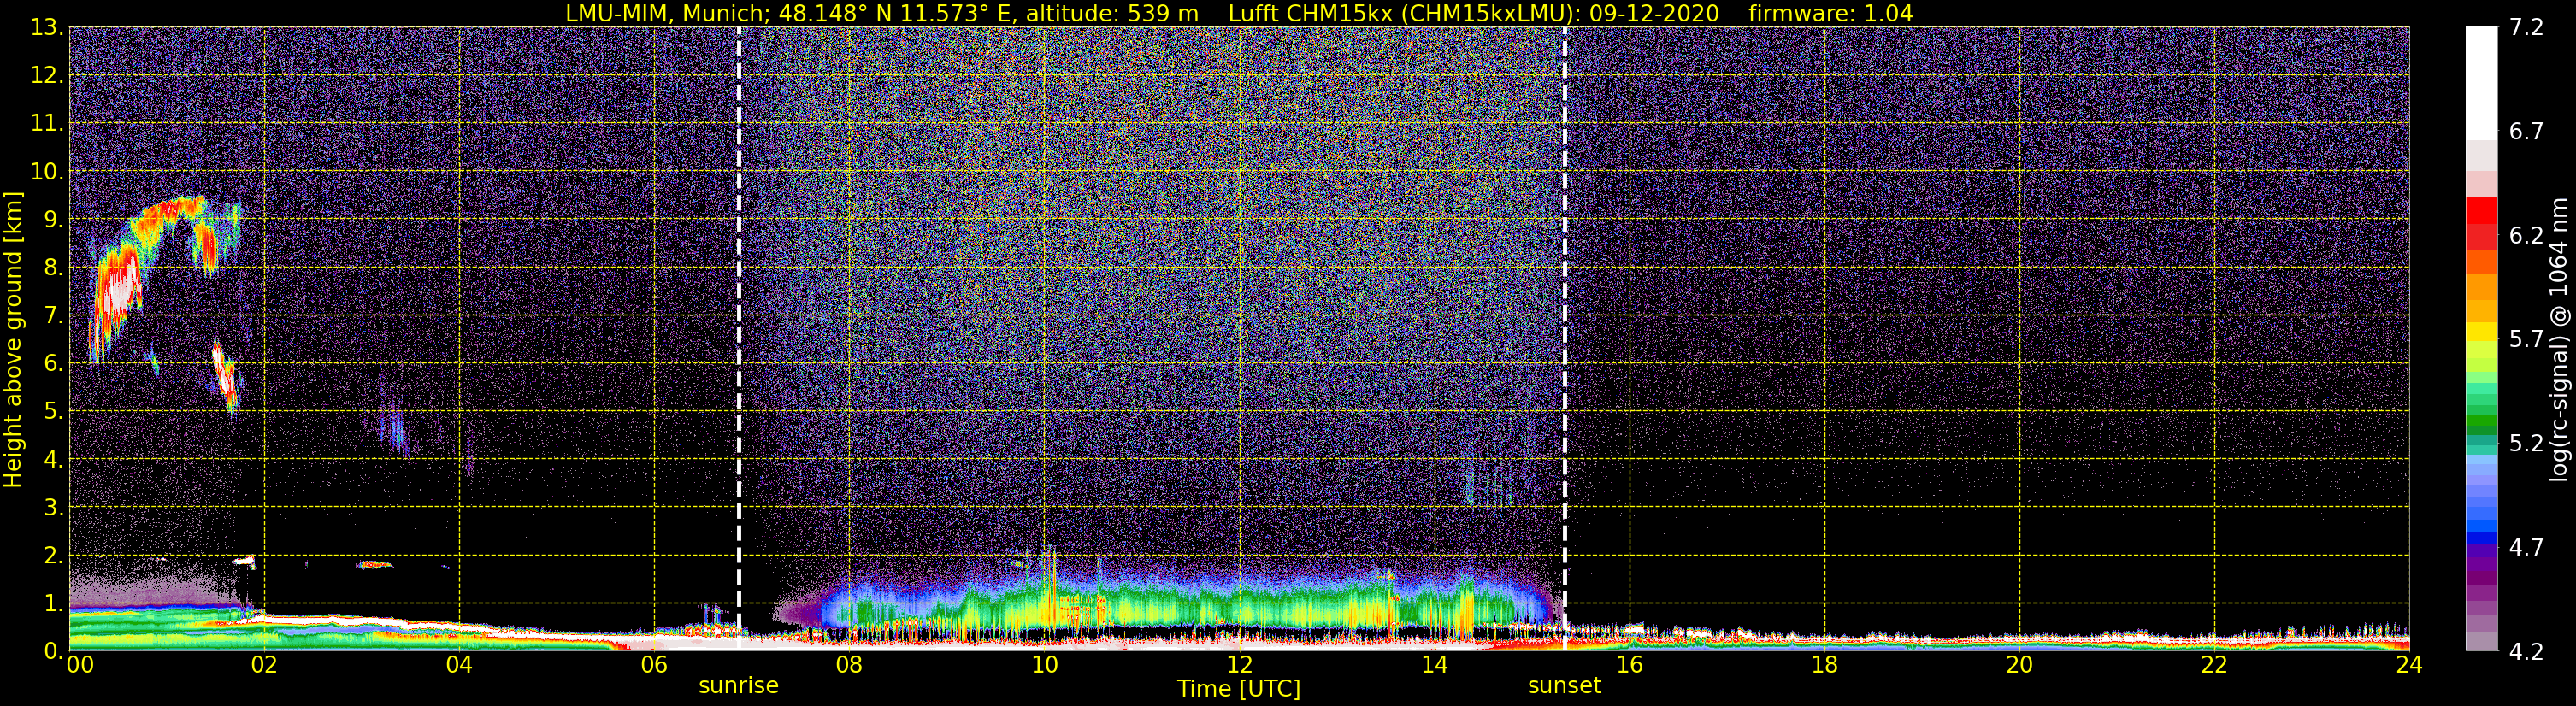Click height axis tick label '6.'

pos(52,364)
